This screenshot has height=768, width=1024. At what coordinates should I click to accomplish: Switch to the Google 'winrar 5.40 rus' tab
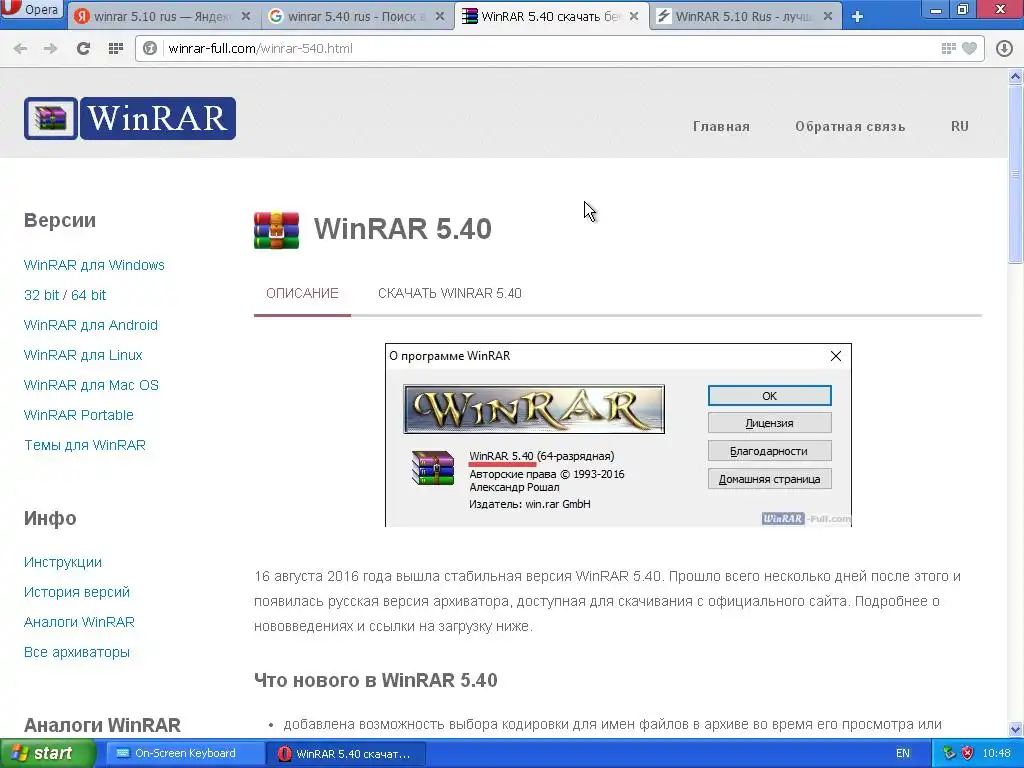[357, 16]
